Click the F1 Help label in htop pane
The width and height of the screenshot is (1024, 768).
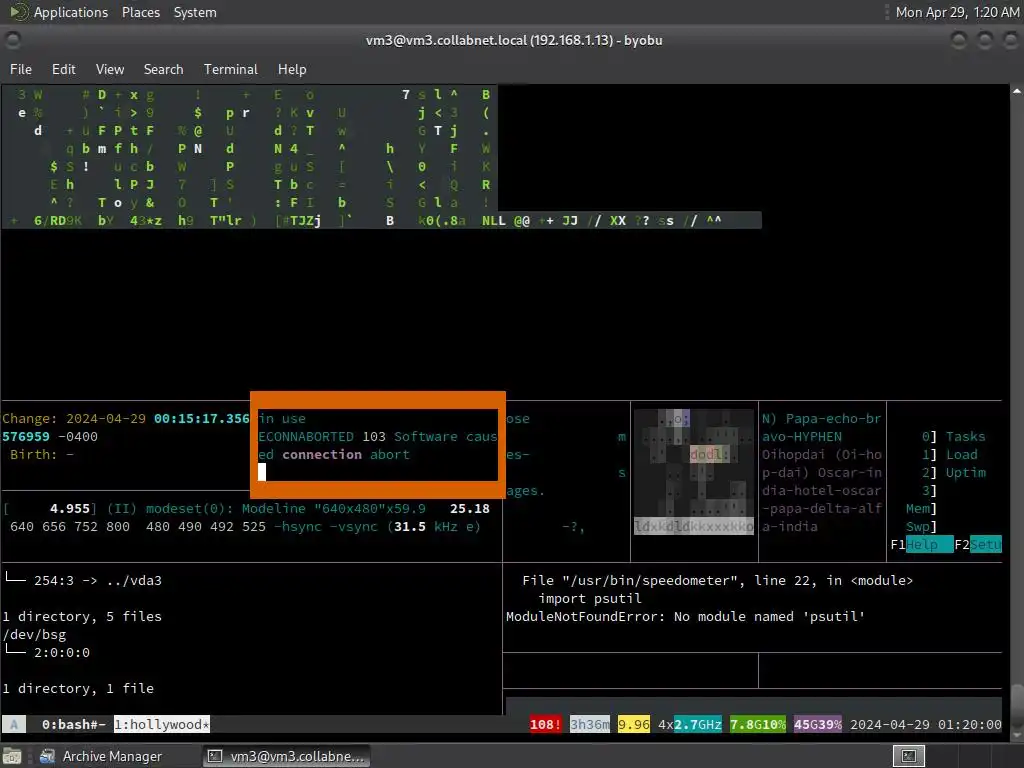pos(921,545)
